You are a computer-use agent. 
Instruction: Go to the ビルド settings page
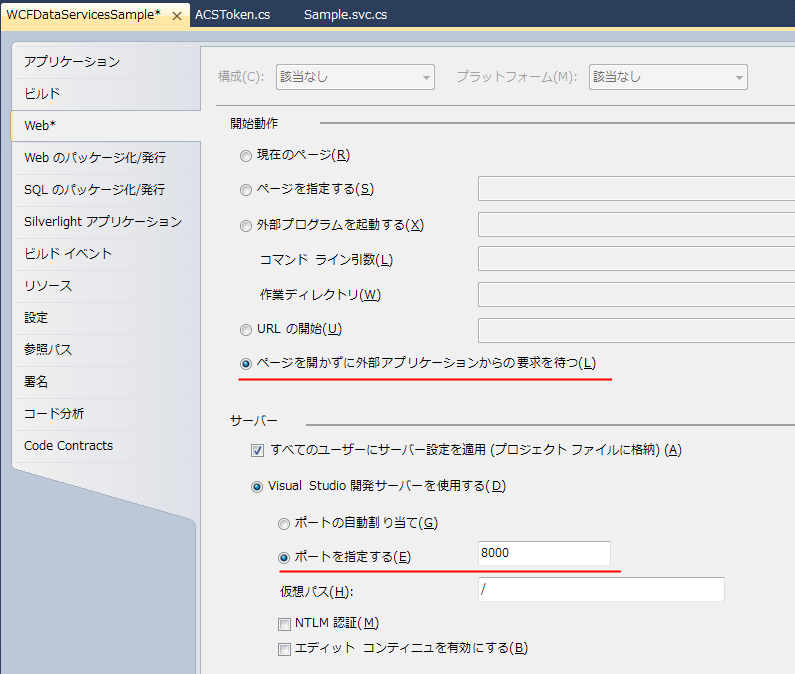tap(42, 94)
